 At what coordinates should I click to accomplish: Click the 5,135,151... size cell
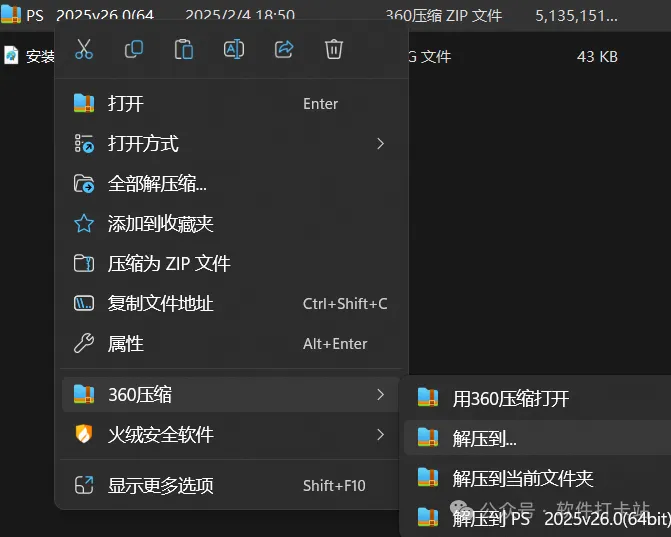tap(576, 16)
